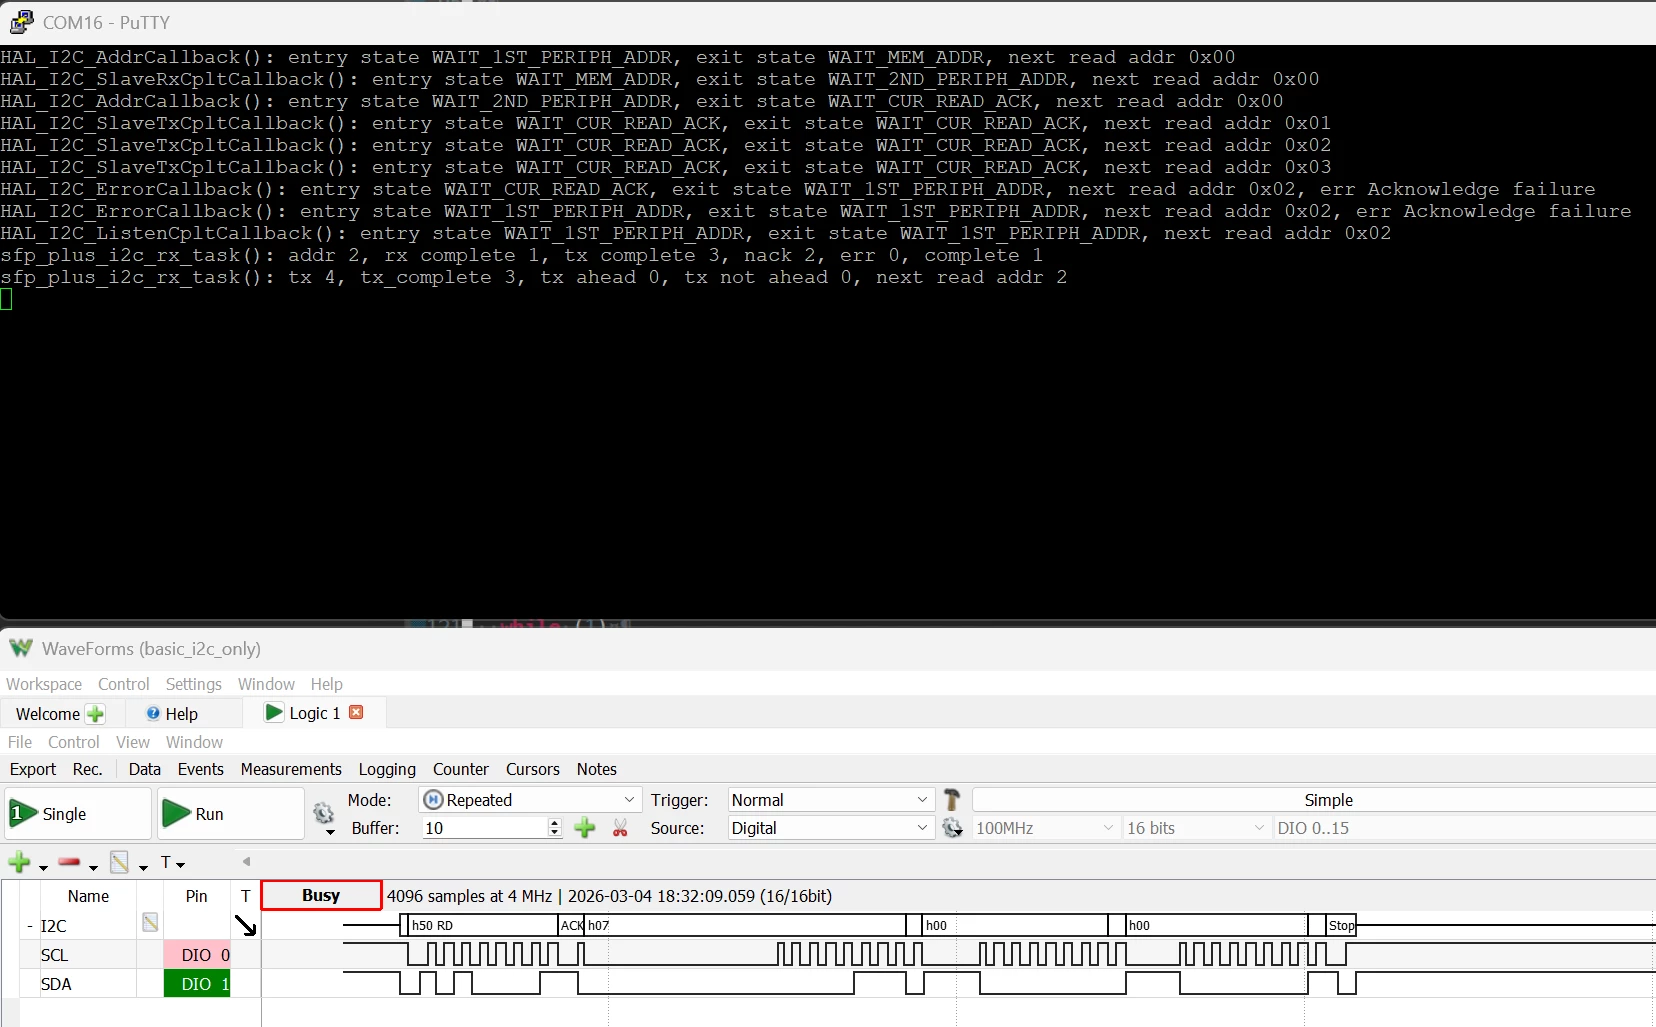Click Export in Logic toolbar
The height and width of the screenshot is (1027, 1656).
(33, 769)
